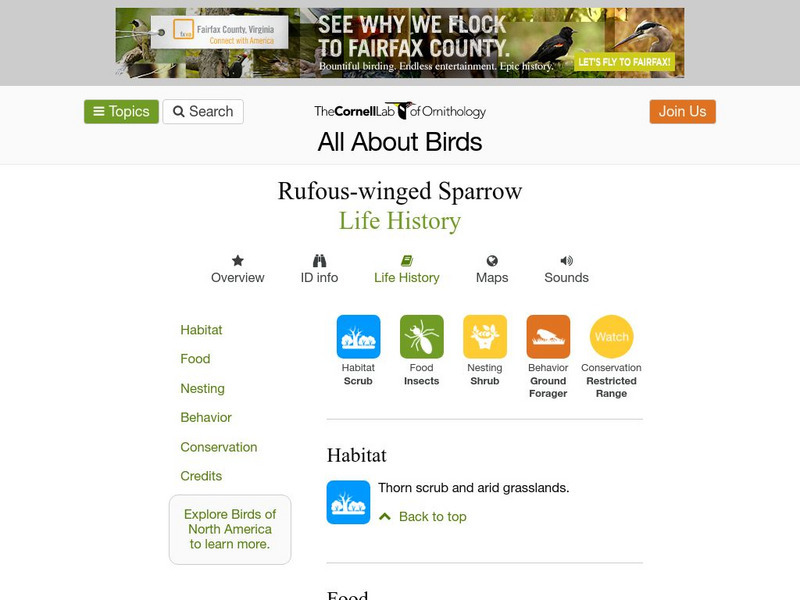Screen dimensions: 800x600
Task: Click the habitat icon beside Thorn scrub text
Action: click(348, 502)
